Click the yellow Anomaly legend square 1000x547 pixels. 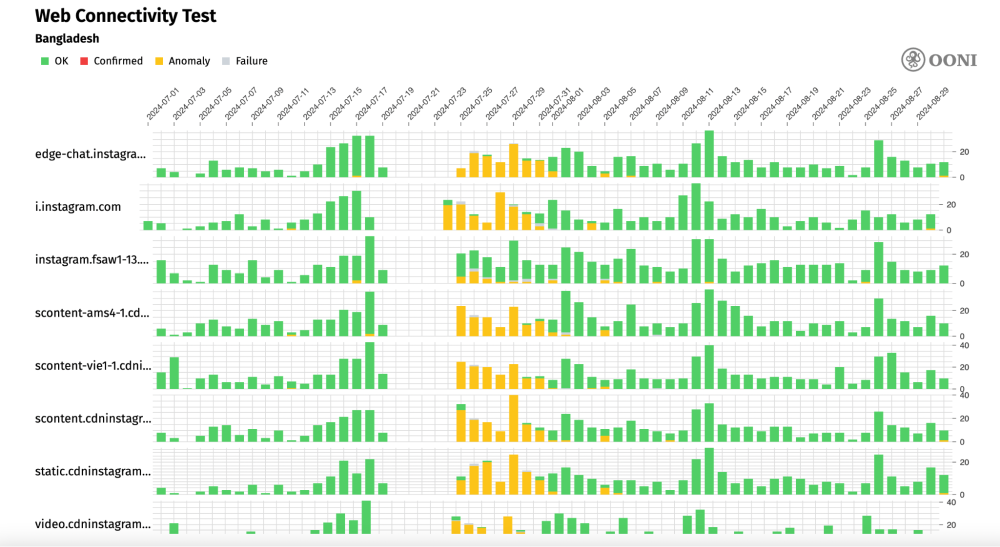coord(159,61)
